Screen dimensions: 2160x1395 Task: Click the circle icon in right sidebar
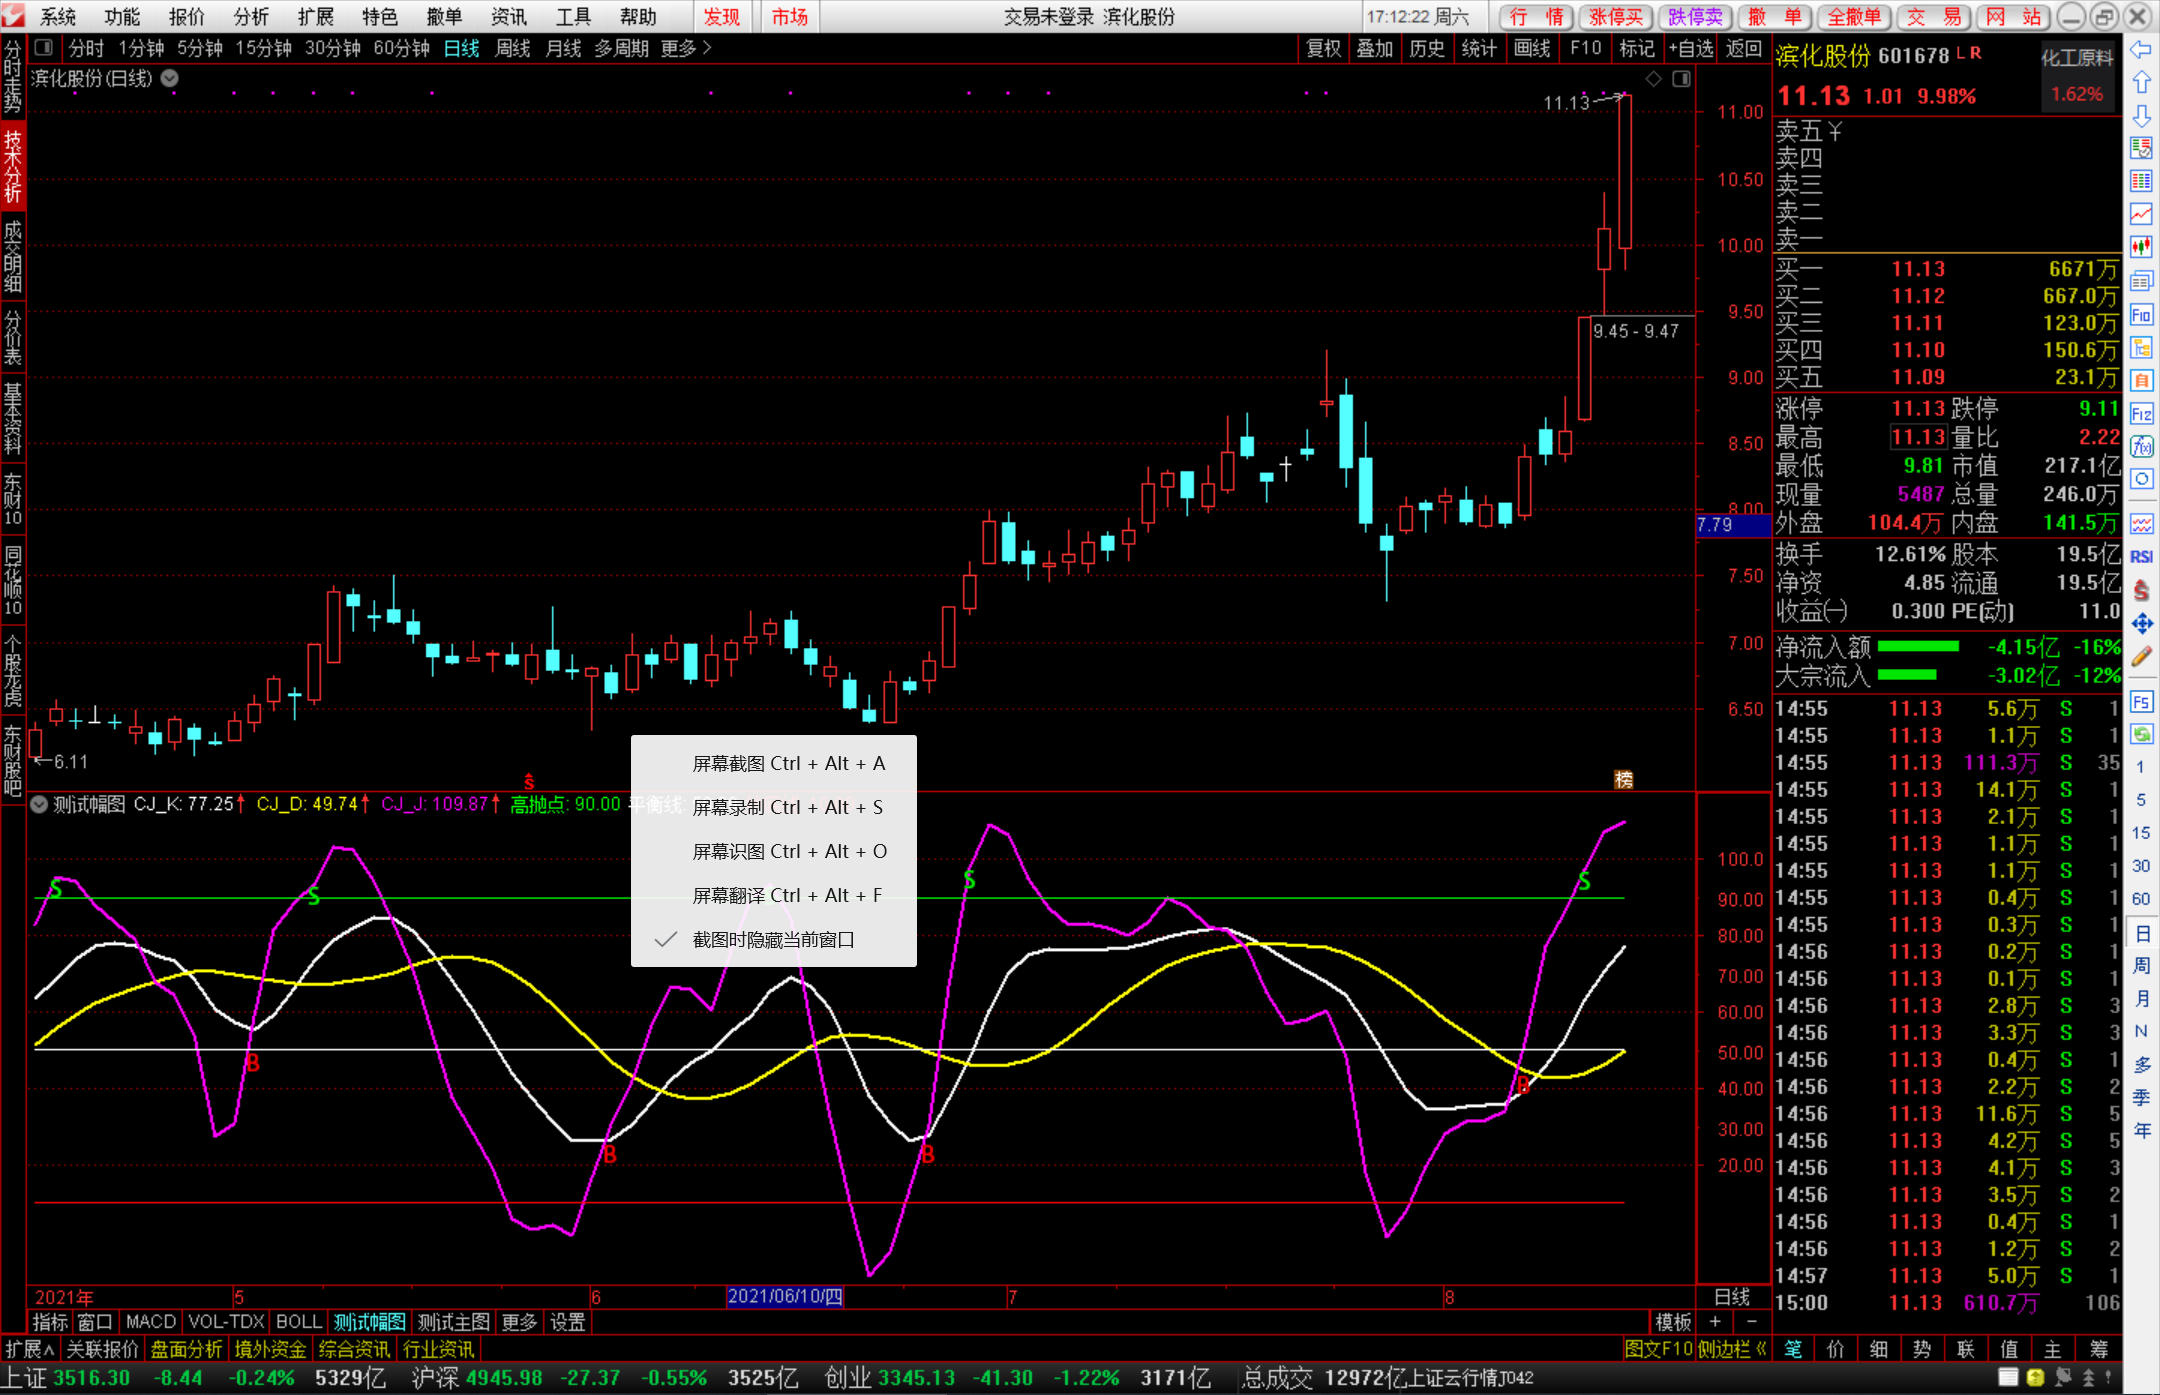(2141, 479)
